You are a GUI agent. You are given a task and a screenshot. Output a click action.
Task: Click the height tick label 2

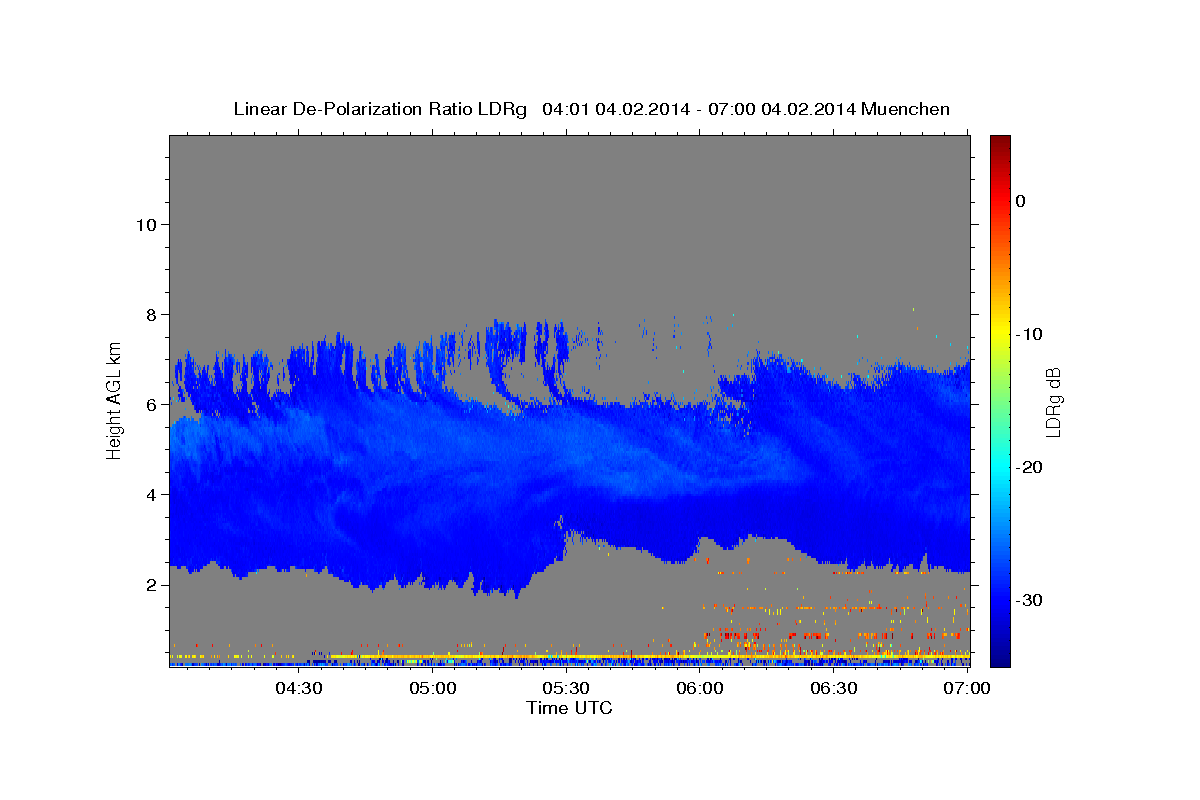pyautogui.click(x=150, y=584)
